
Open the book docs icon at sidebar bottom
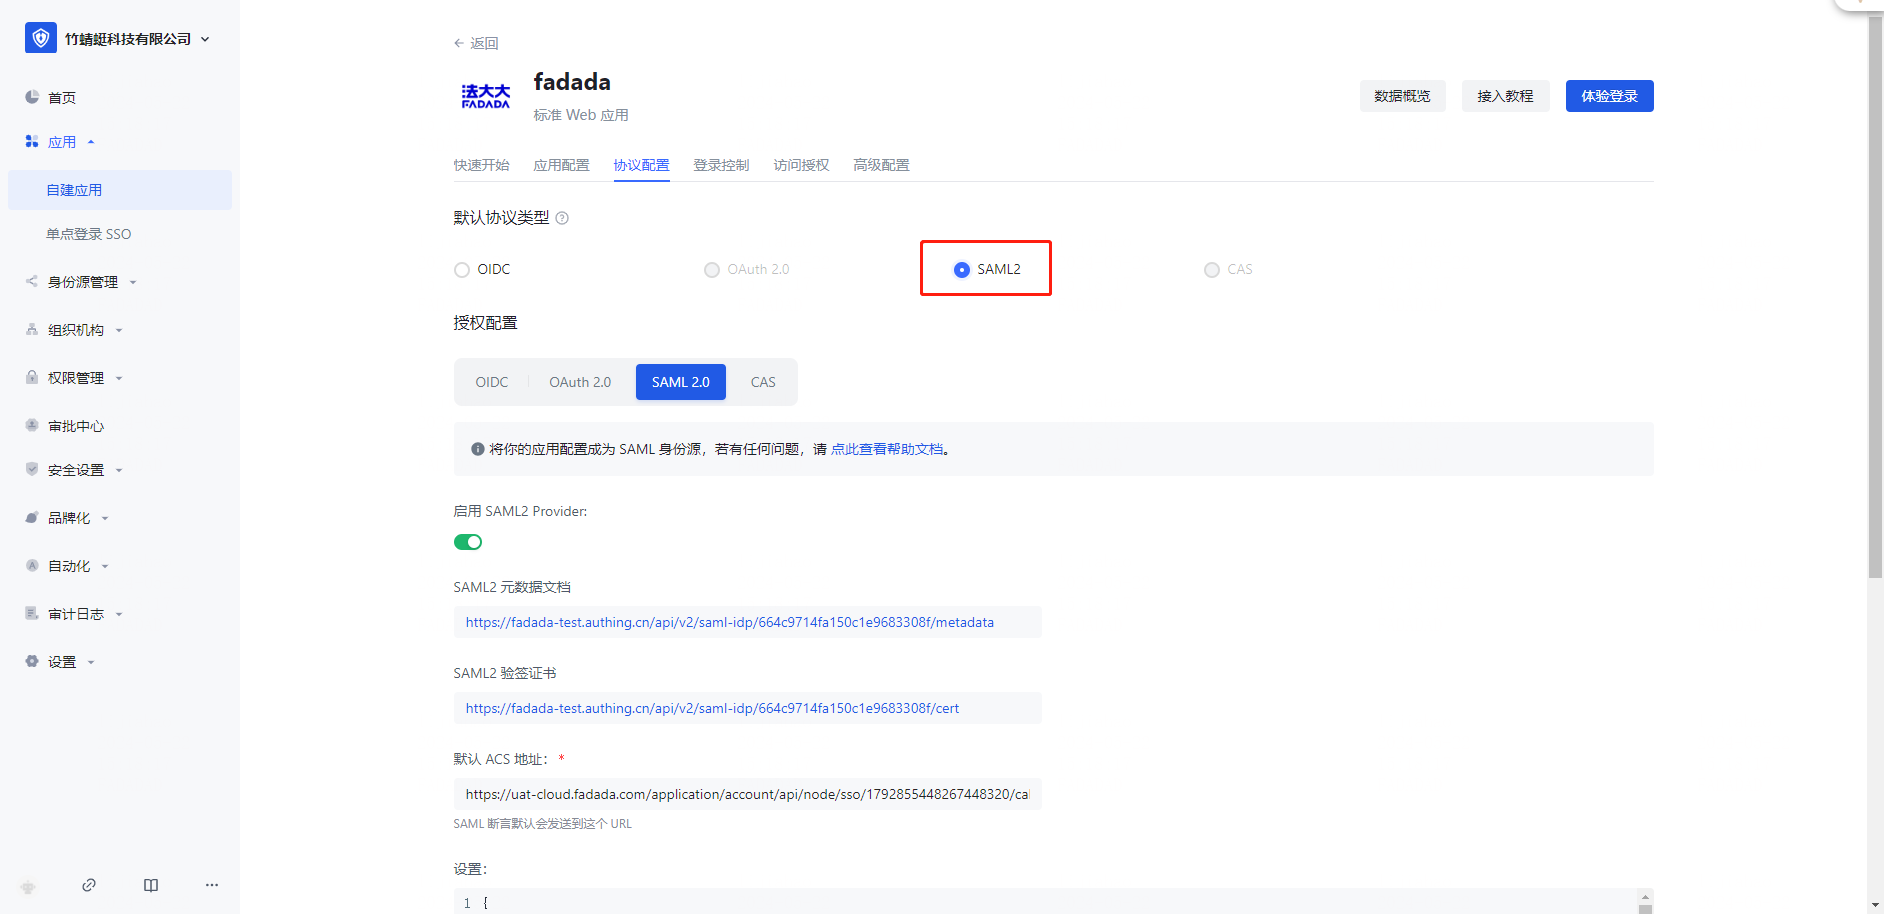pyautogui.click(x=151, y=885)
